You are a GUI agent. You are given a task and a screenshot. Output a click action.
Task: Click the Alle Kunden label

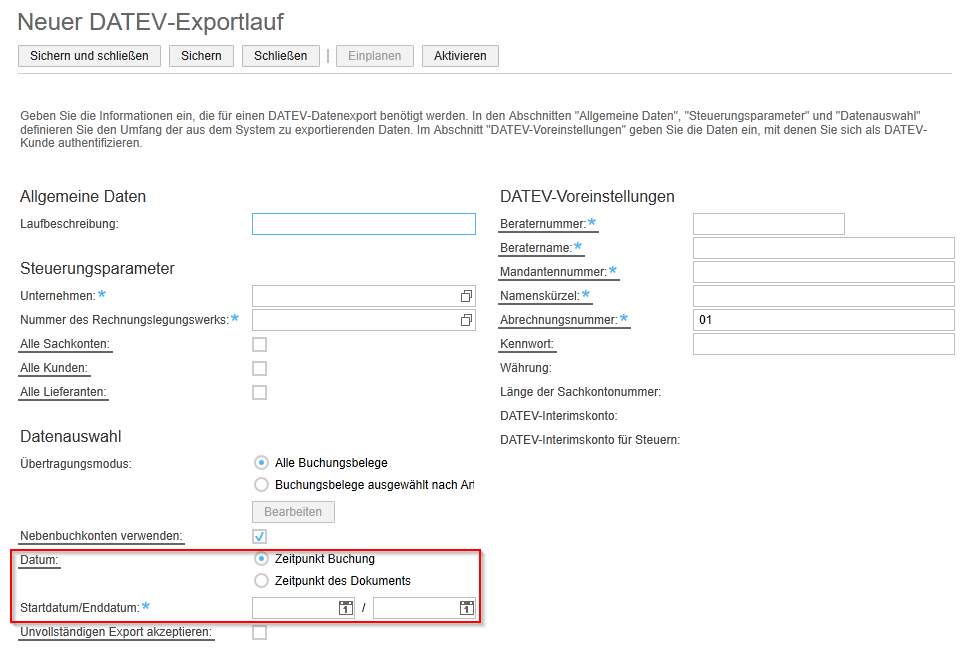coord(54,368)
